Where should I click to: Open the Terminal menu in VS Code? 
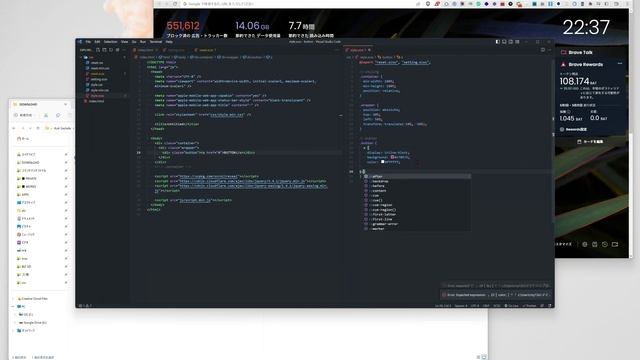click(x=156, y=42)
